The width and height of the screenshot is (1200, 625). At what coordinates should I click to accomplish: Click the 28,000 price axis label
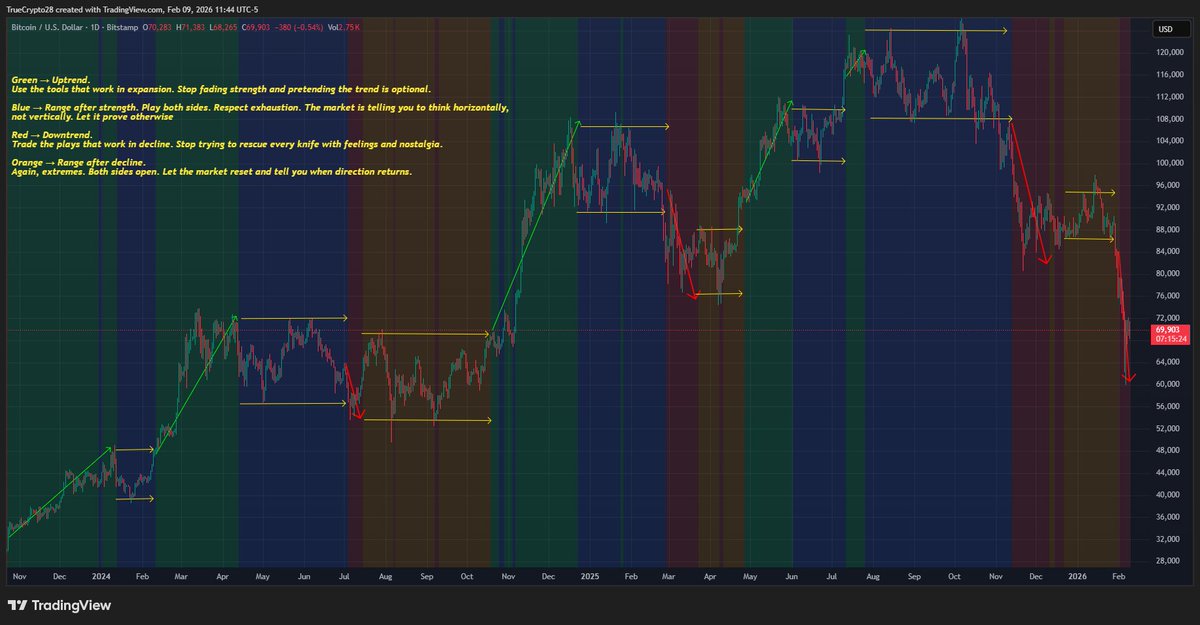[x=1166, y=561]
